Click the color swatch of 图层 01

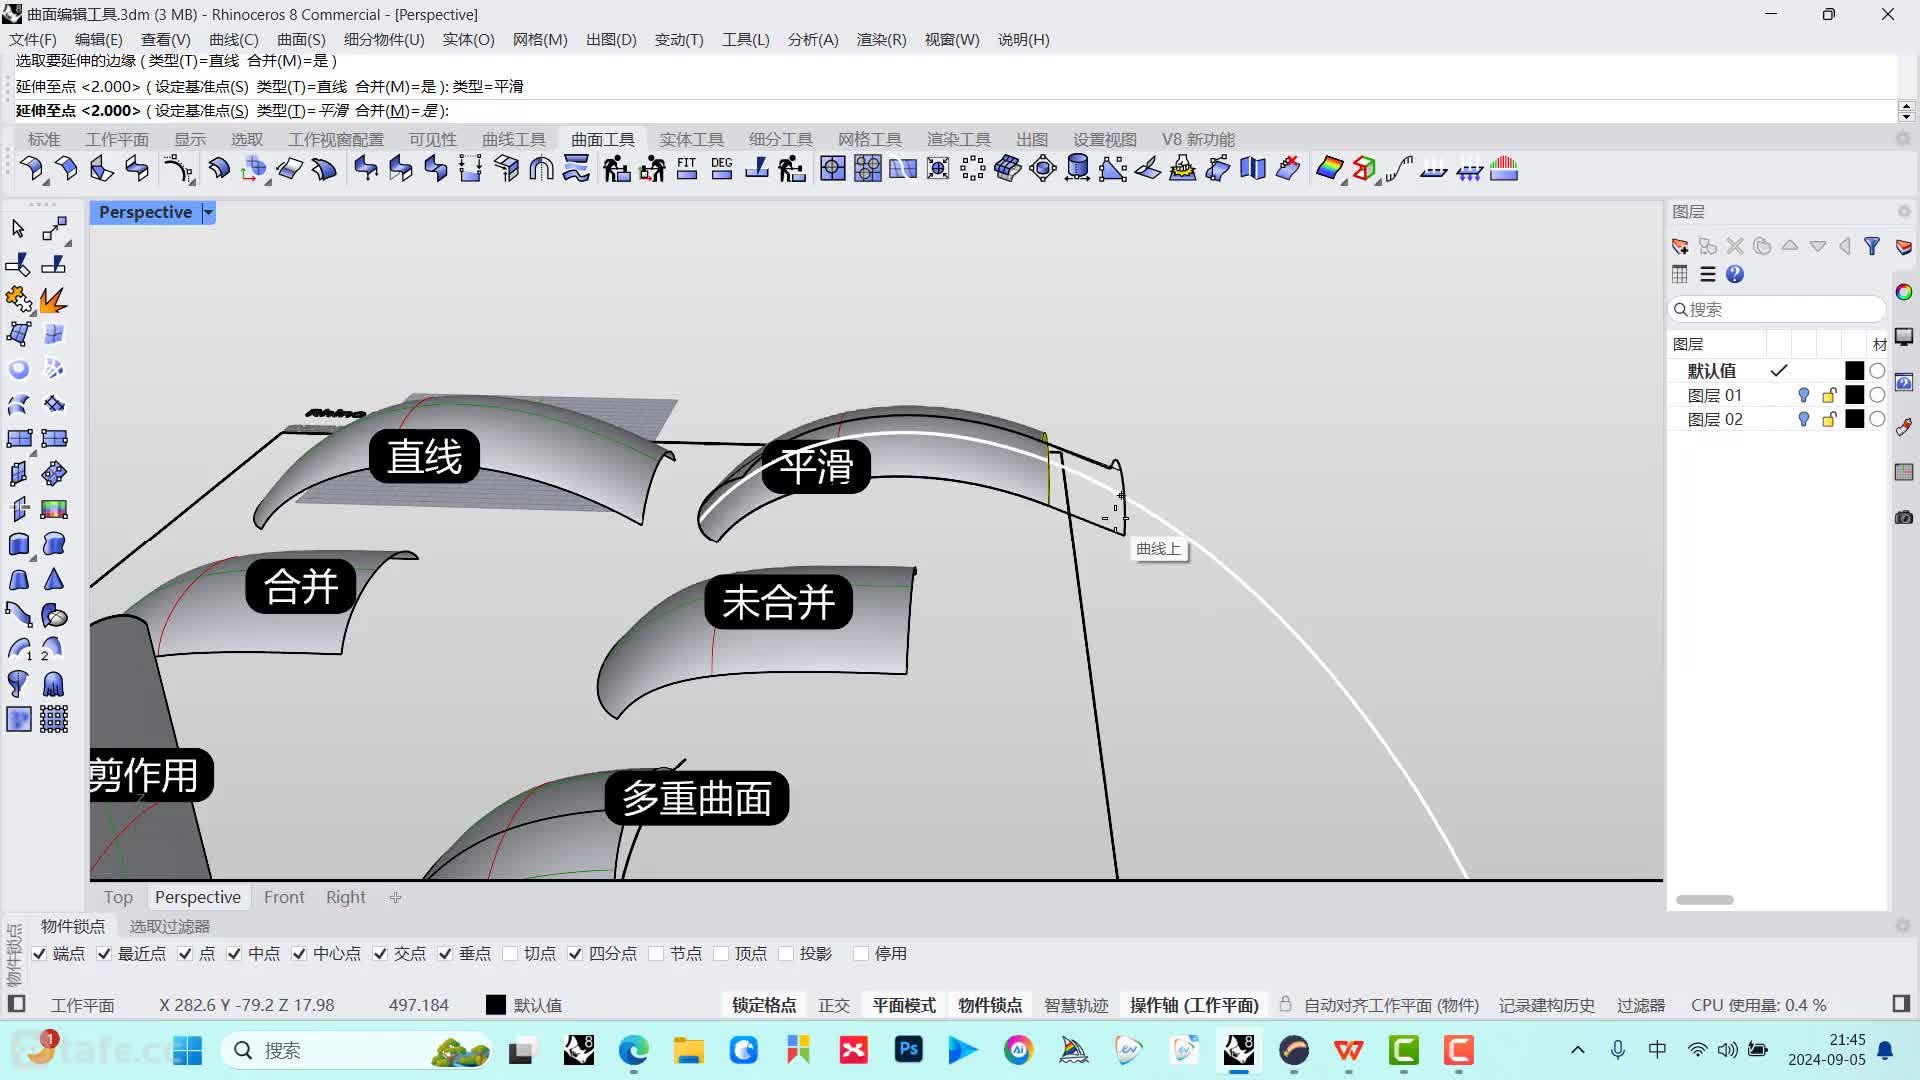click(x=1854, y=395)
